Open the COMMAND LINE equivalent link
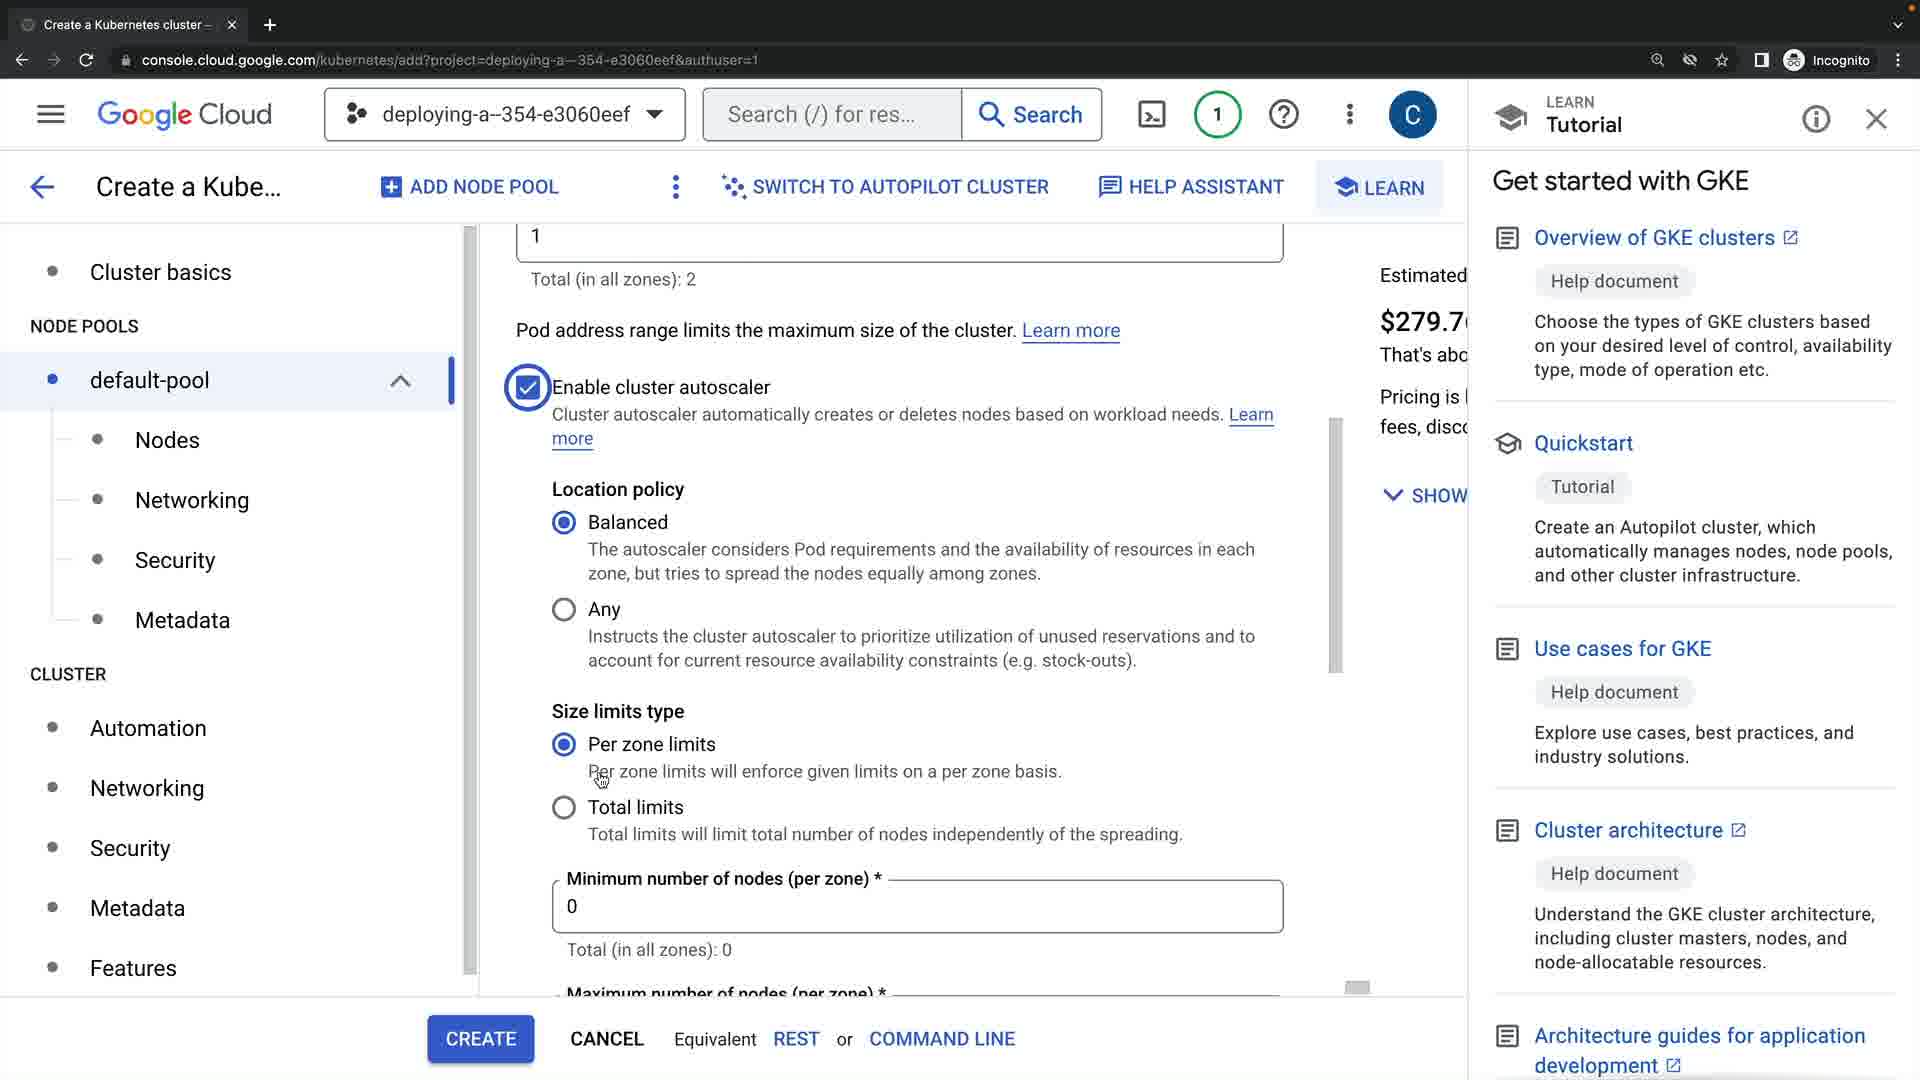Image resolution: width=1920 pixels, height=1080 pixels. 941,1039
